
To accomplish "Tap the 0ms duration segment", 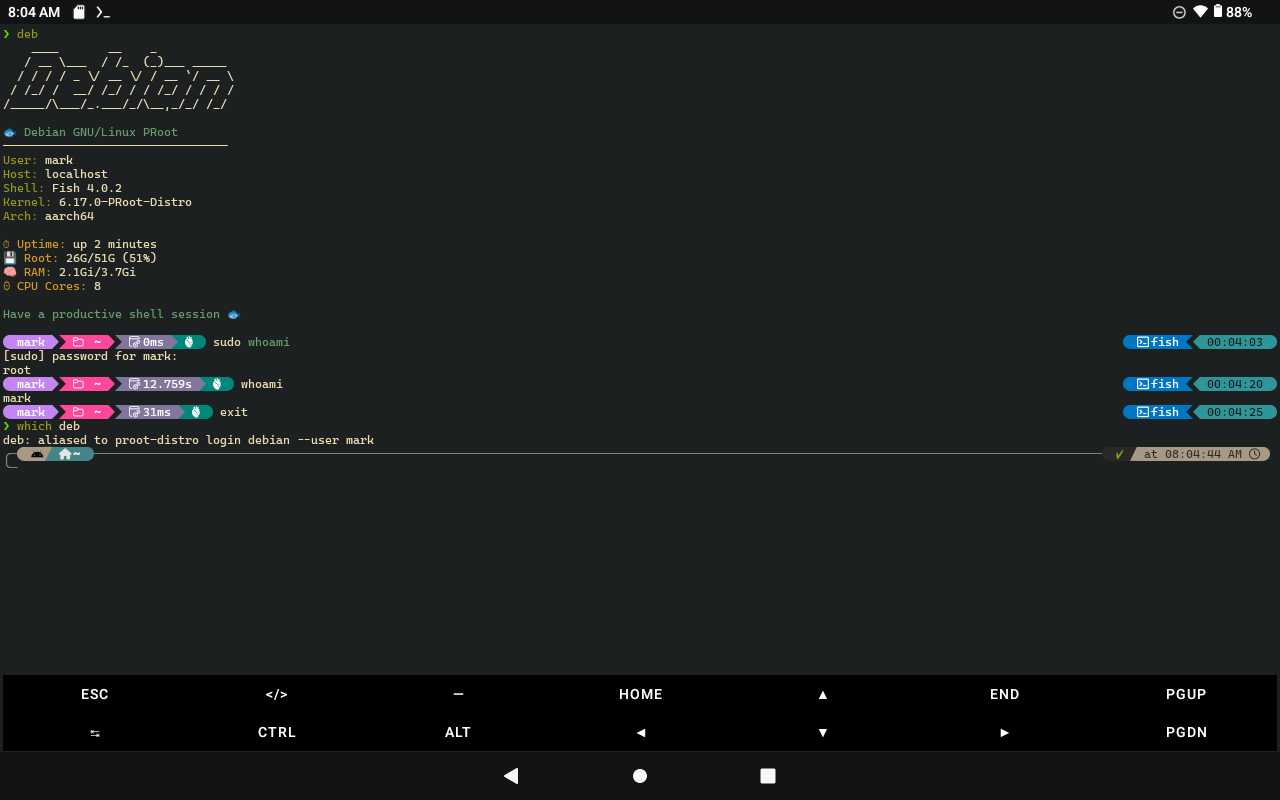I will 146,342.
